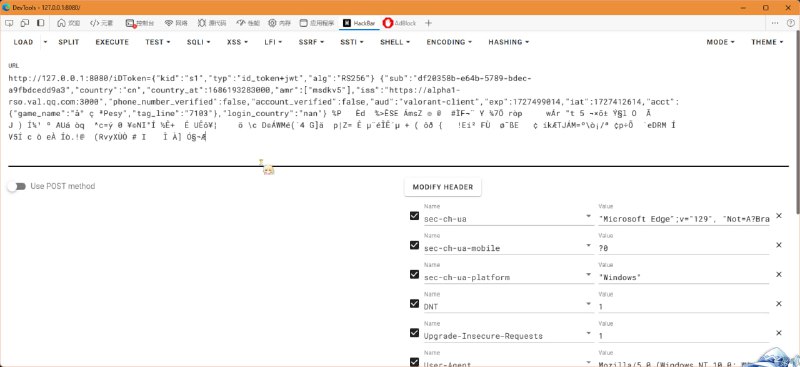Click the EXECUTE button

click(112, 42)
